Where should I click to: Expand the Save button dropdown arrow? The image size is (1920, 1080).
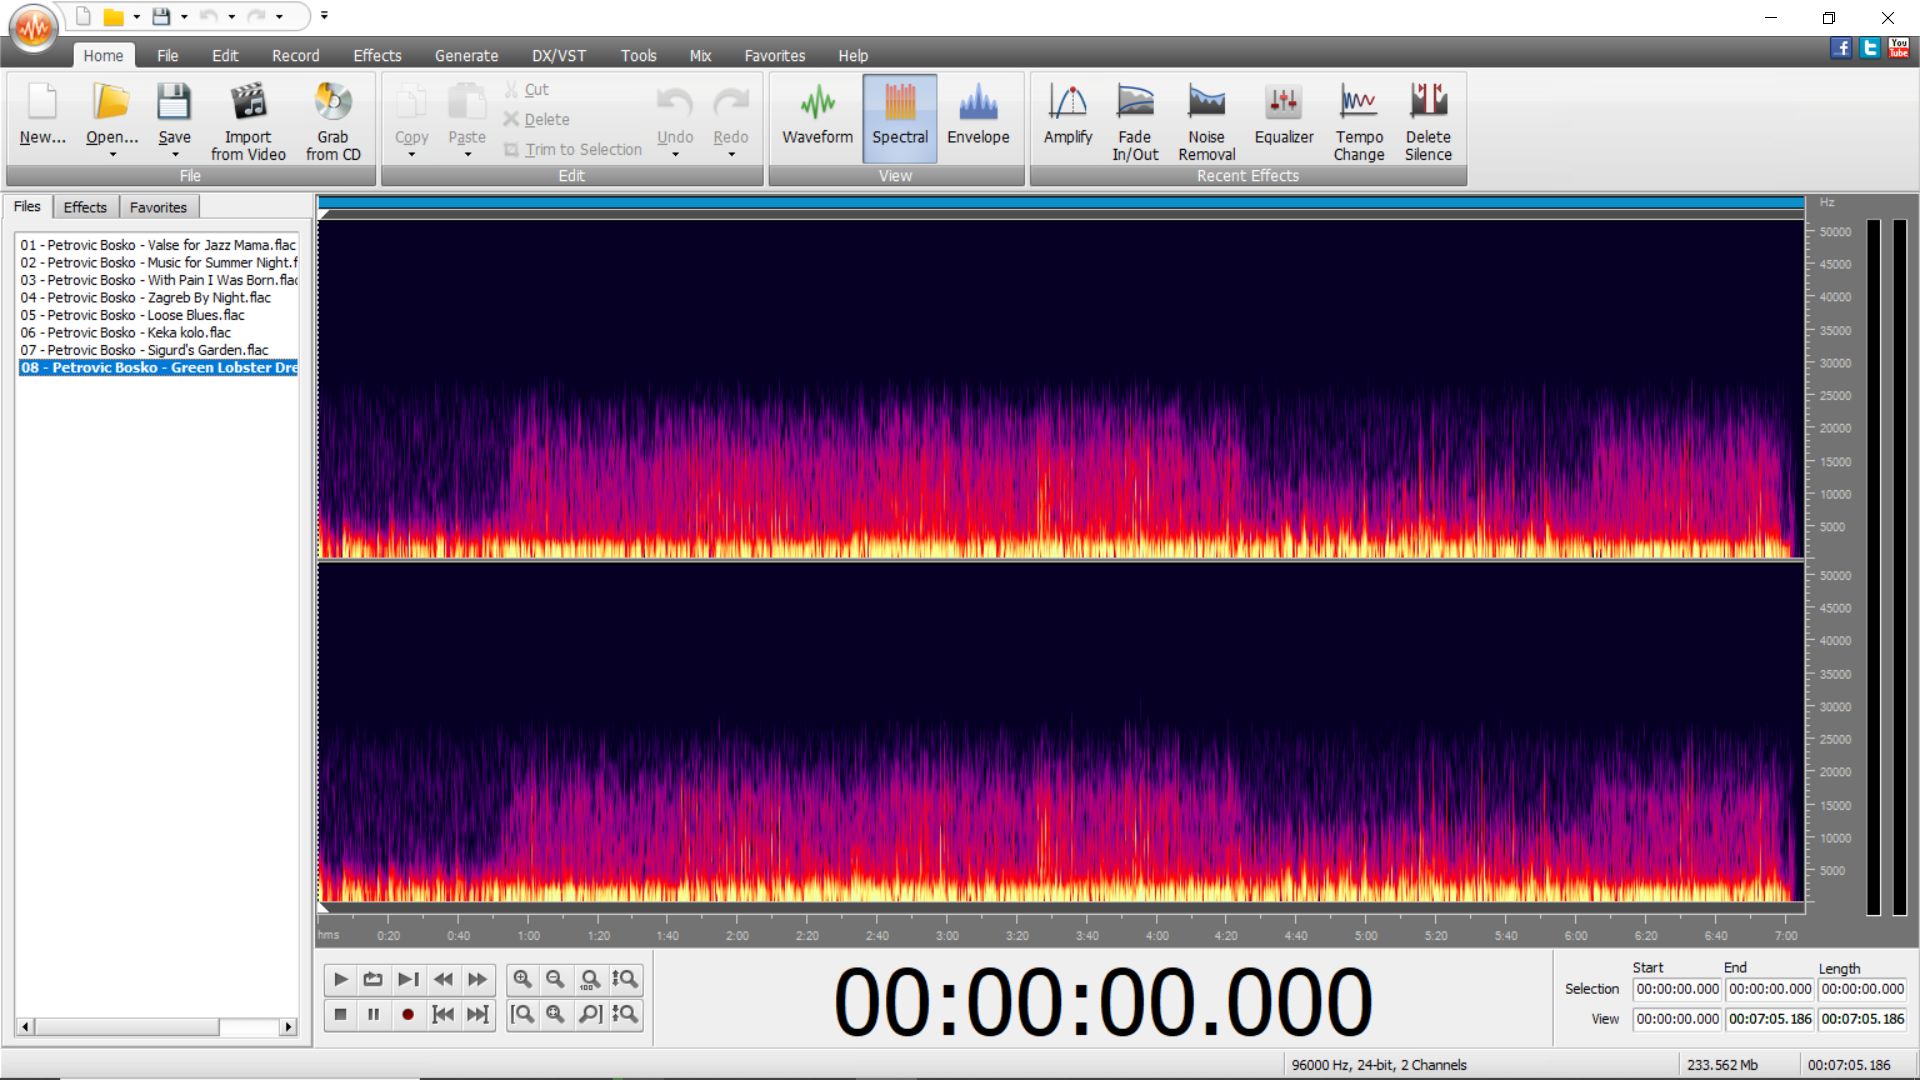coord(174,155)
